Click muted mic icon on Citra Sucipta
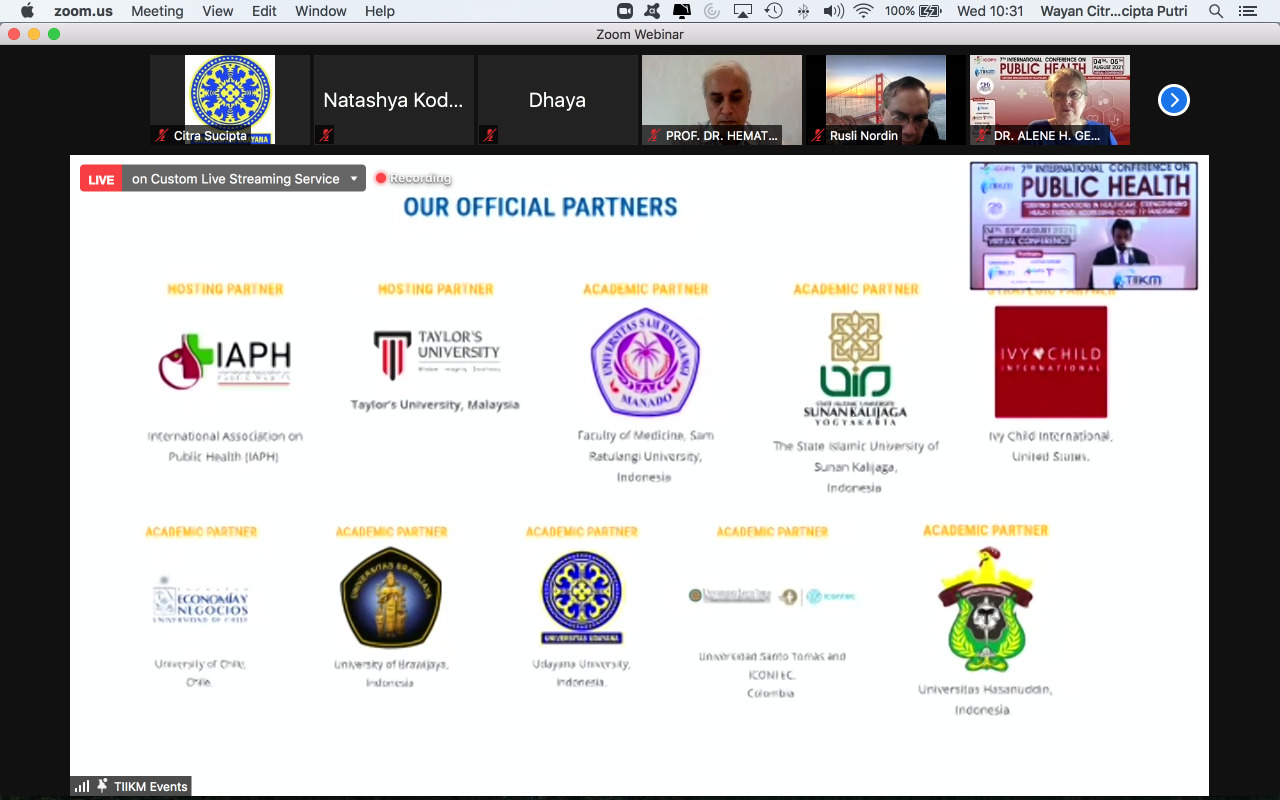1280x800 pixels. pyautogui.click(x=161, y=135)
